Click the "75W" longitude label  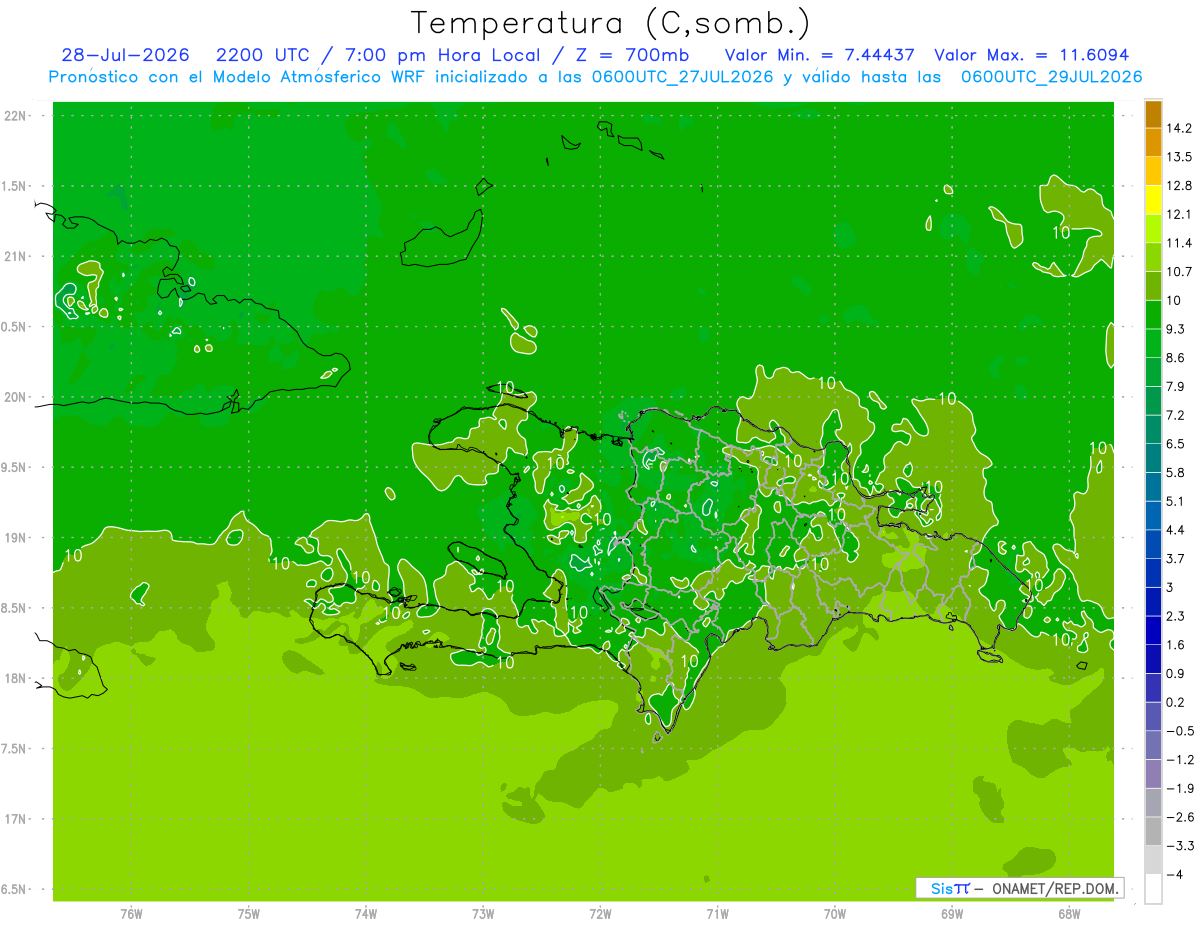click(x=249, y=914)
